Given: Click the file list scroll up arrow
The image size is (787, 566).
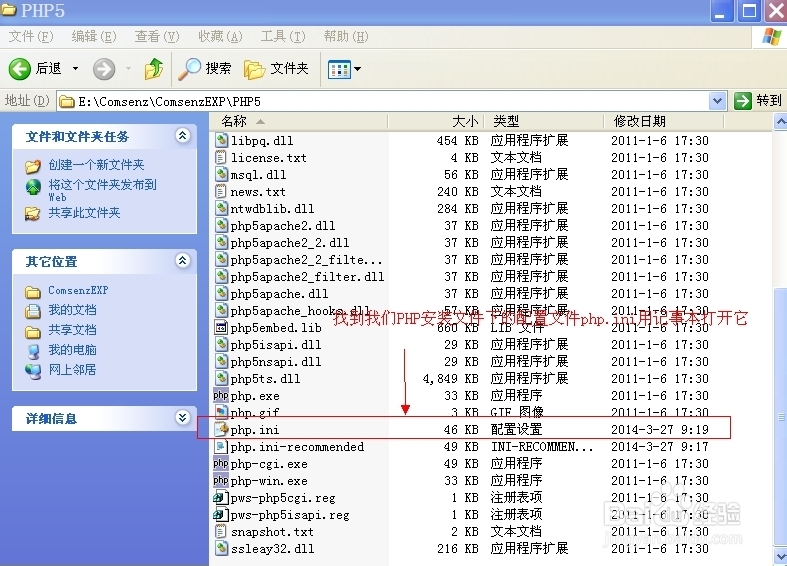Looking at the screenshot, I should point(780,121).
